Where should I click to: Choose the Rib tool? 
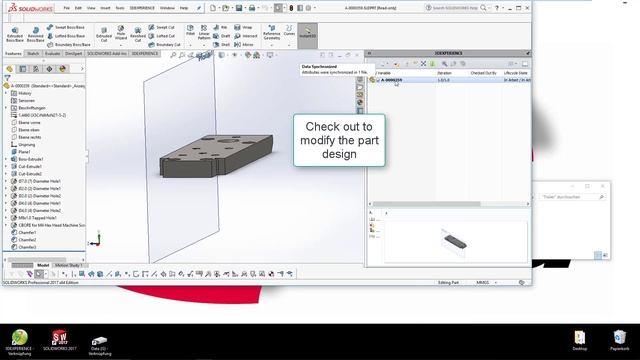click(220, 27)
